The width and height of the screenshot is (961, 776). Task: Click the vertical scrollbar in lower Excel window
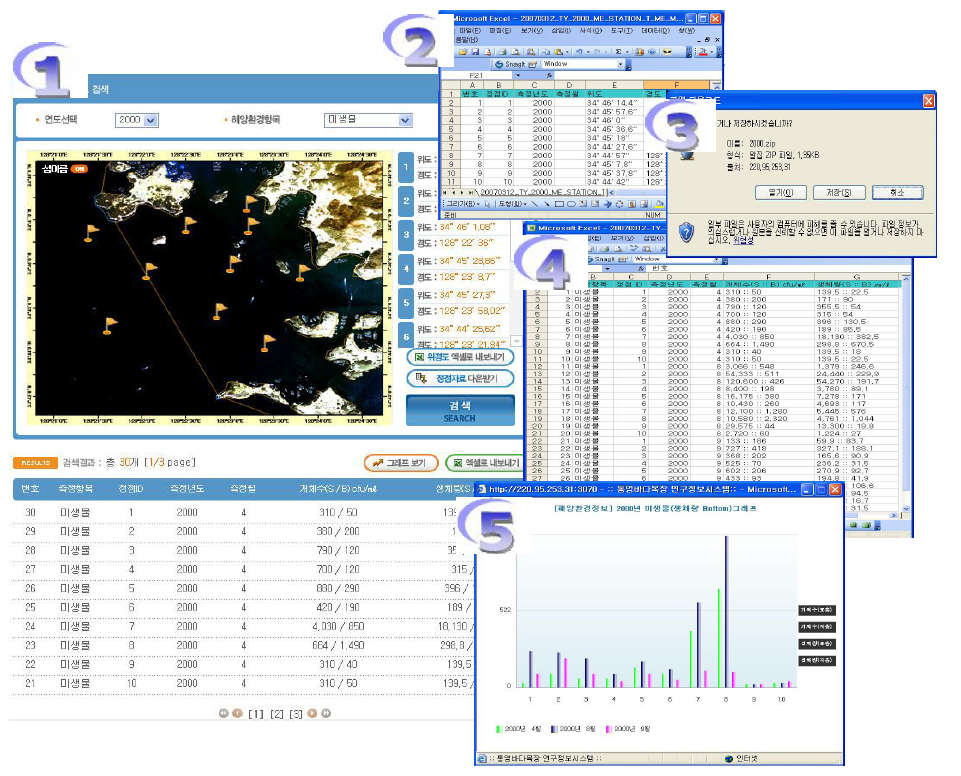(x=906, y=392)
